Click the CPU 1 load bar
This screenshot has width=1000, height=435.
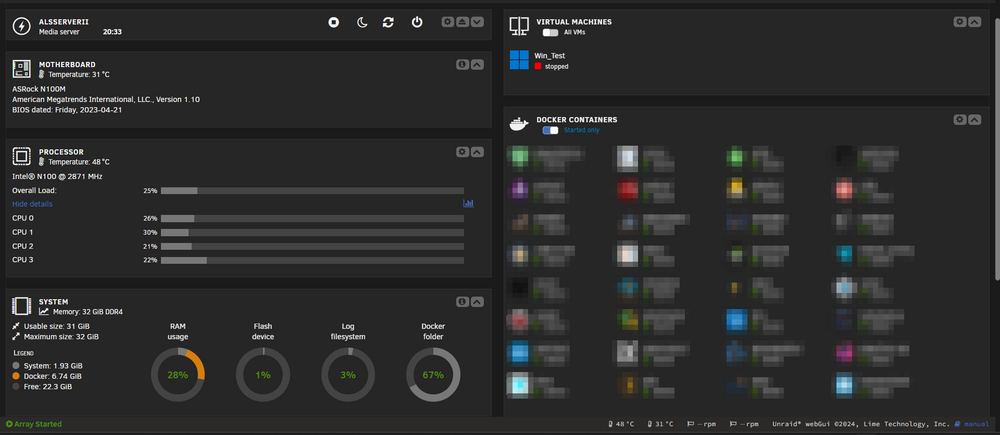[312, 233]
